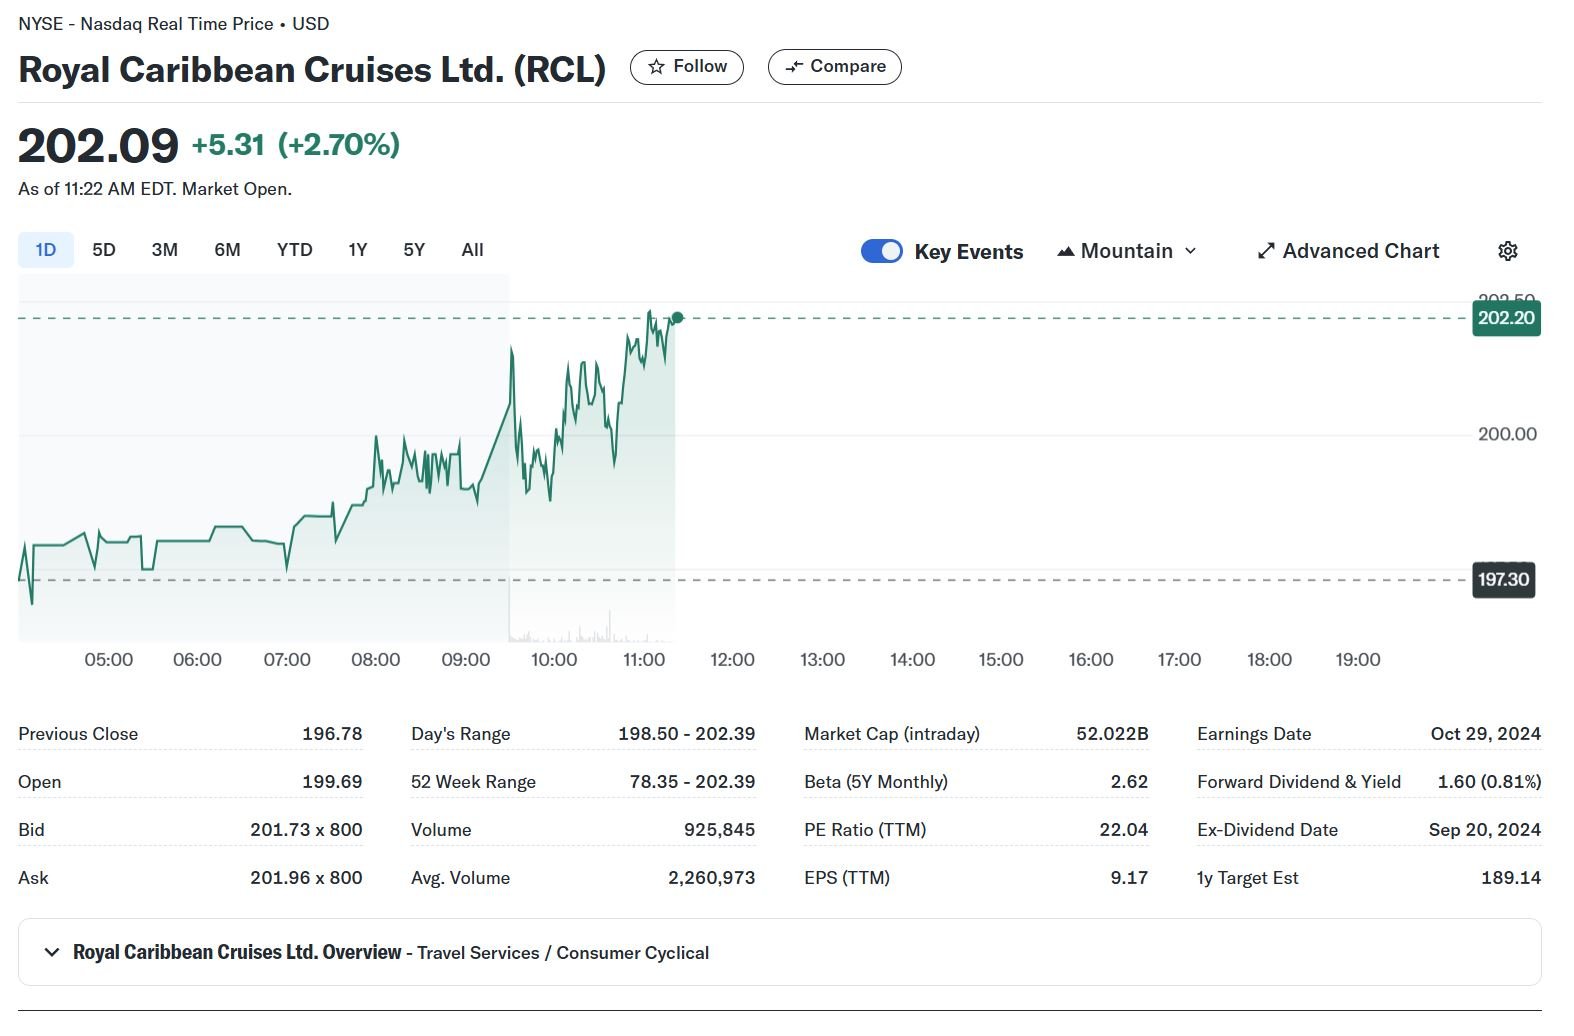Viewport: 1574px width, 1036px height.
Task: Click Ex-Dividend Date Sep 20, 2024
Action: 1485,830
